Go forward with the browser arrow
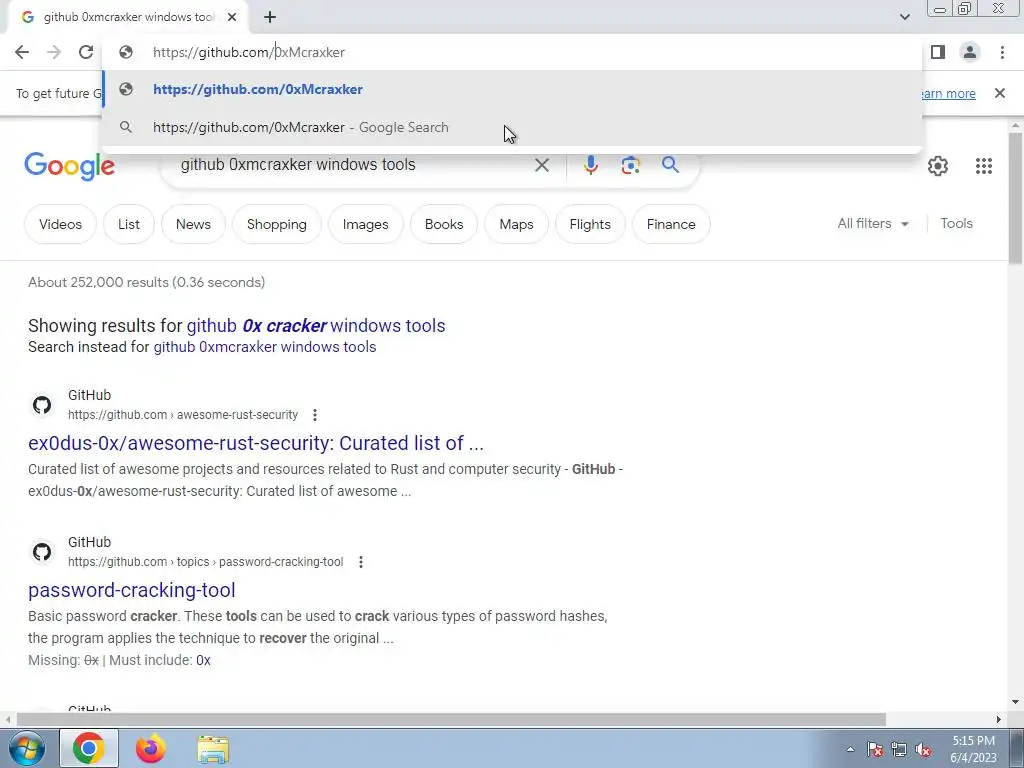This screenshot has width=1024, height=768. click(x=54, y=52)
